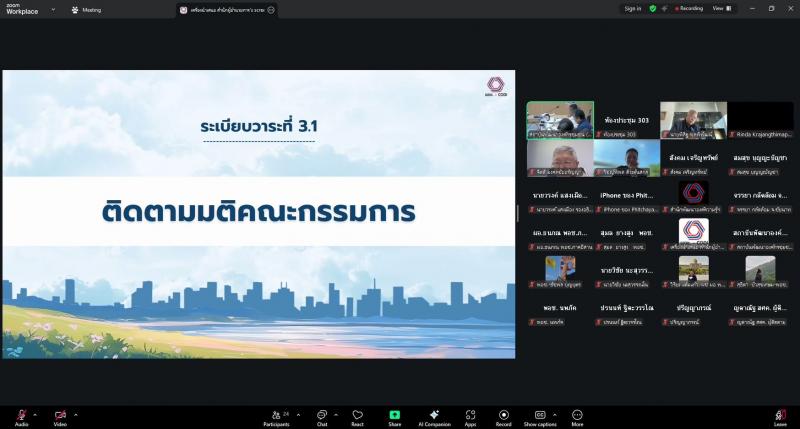Toggle Show captions CC button

coord(540,418)
